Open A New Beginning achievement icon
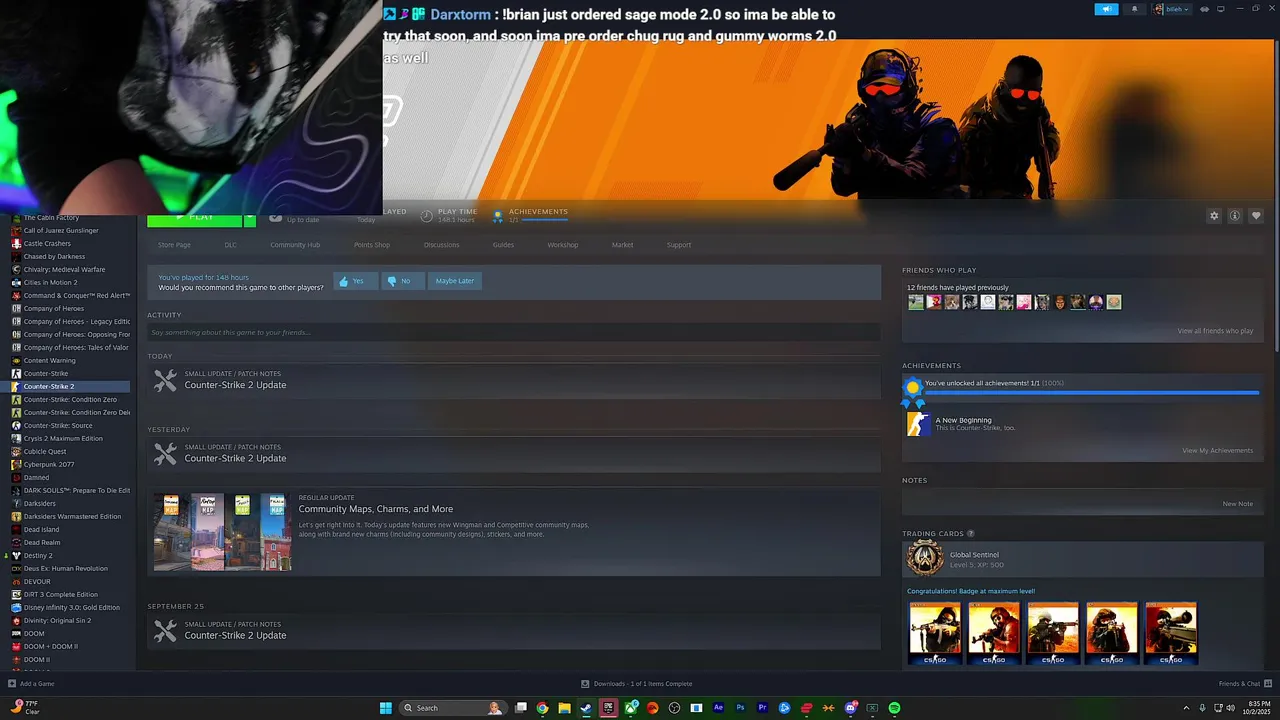This screenshot has width=1280, height=720. (x=918, y=424)
